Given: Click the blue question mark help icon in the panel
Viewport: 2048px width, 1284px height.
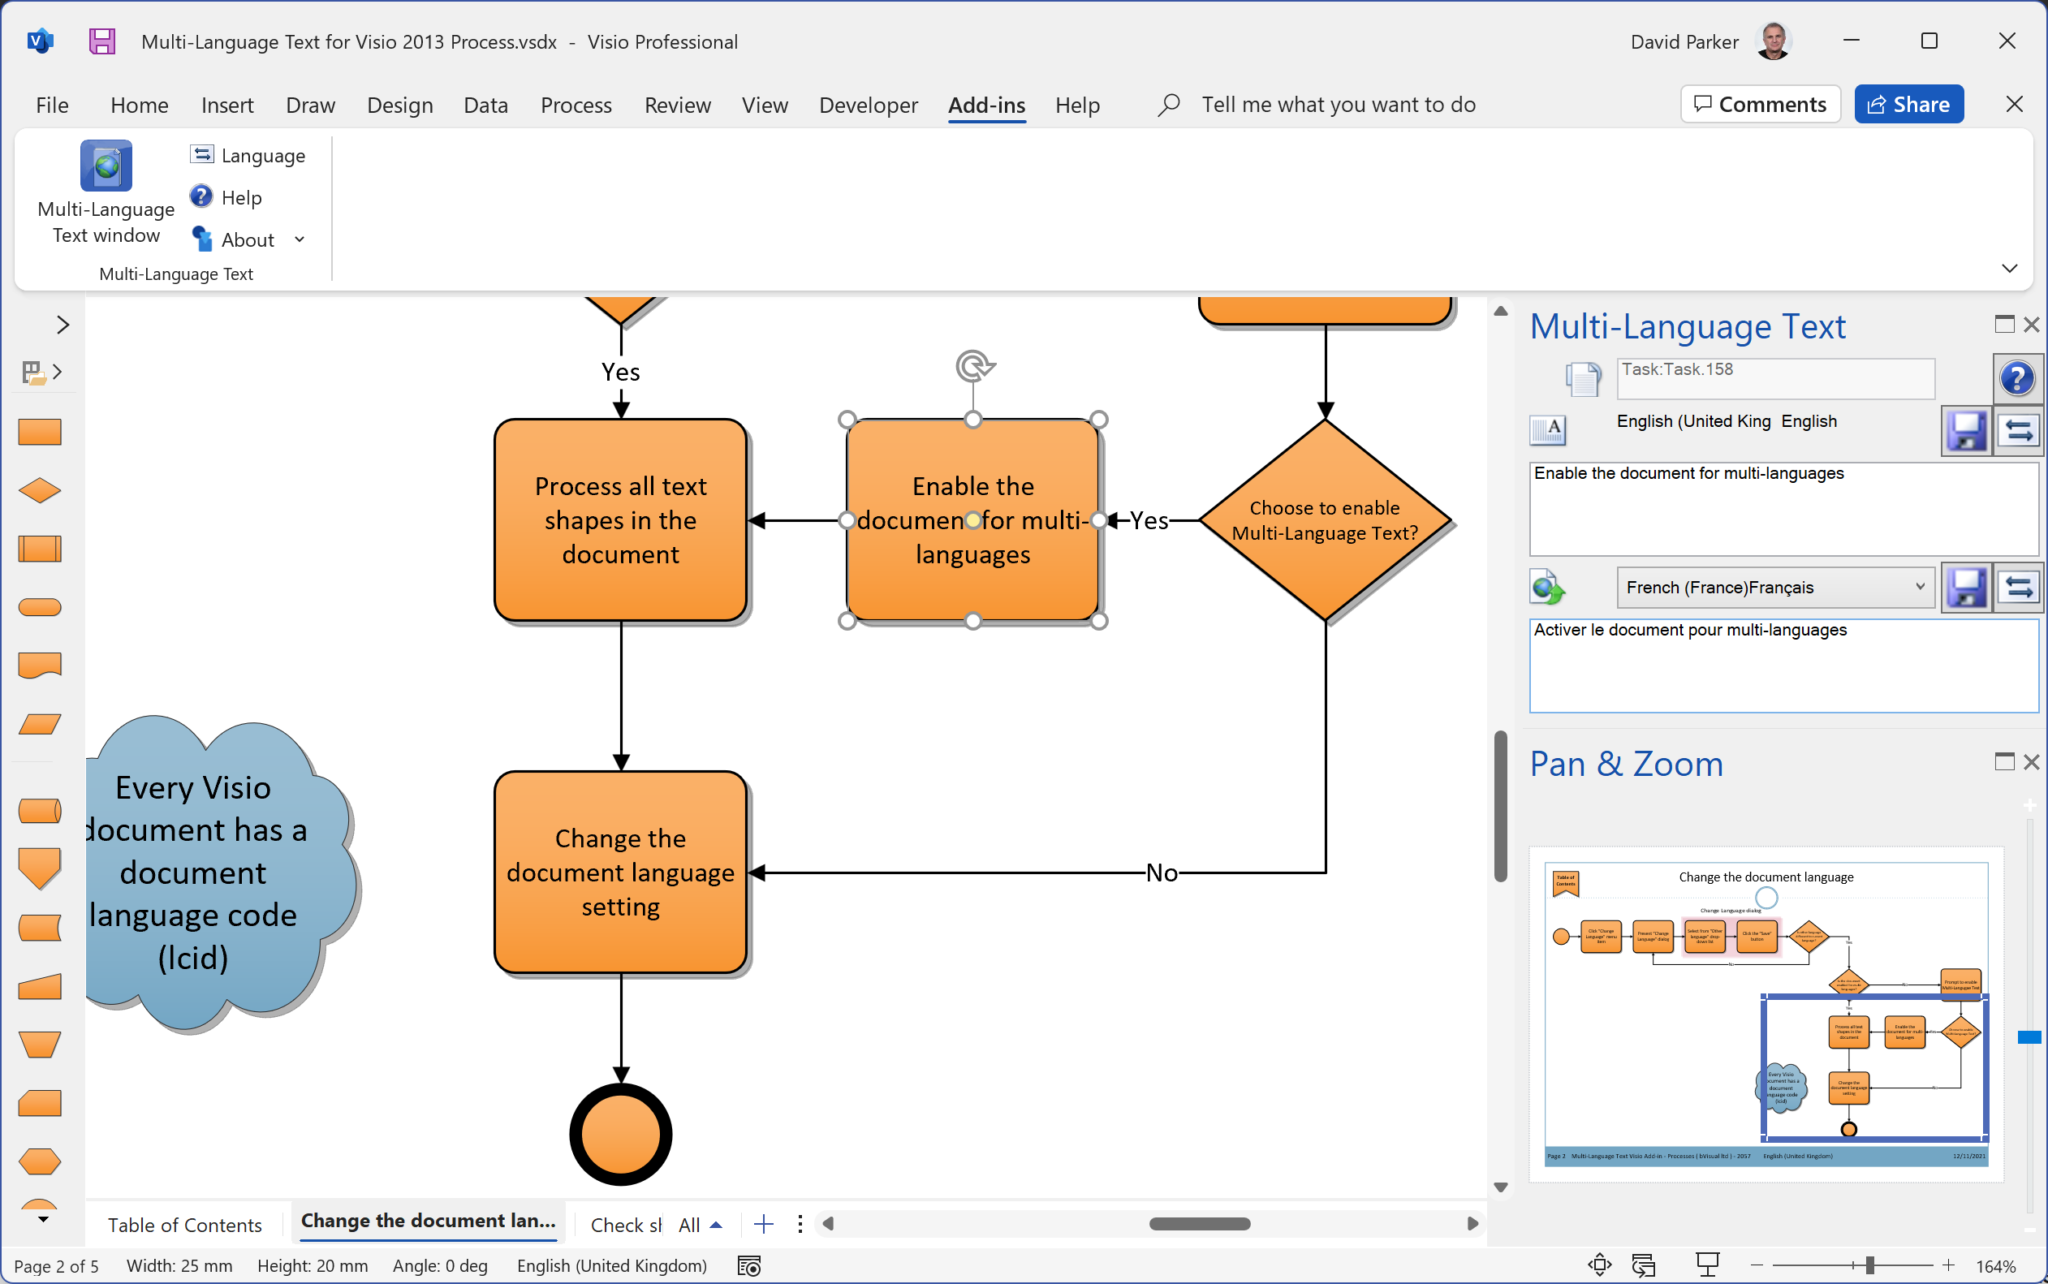Looking at the screenshot, I should [2018, 378].
